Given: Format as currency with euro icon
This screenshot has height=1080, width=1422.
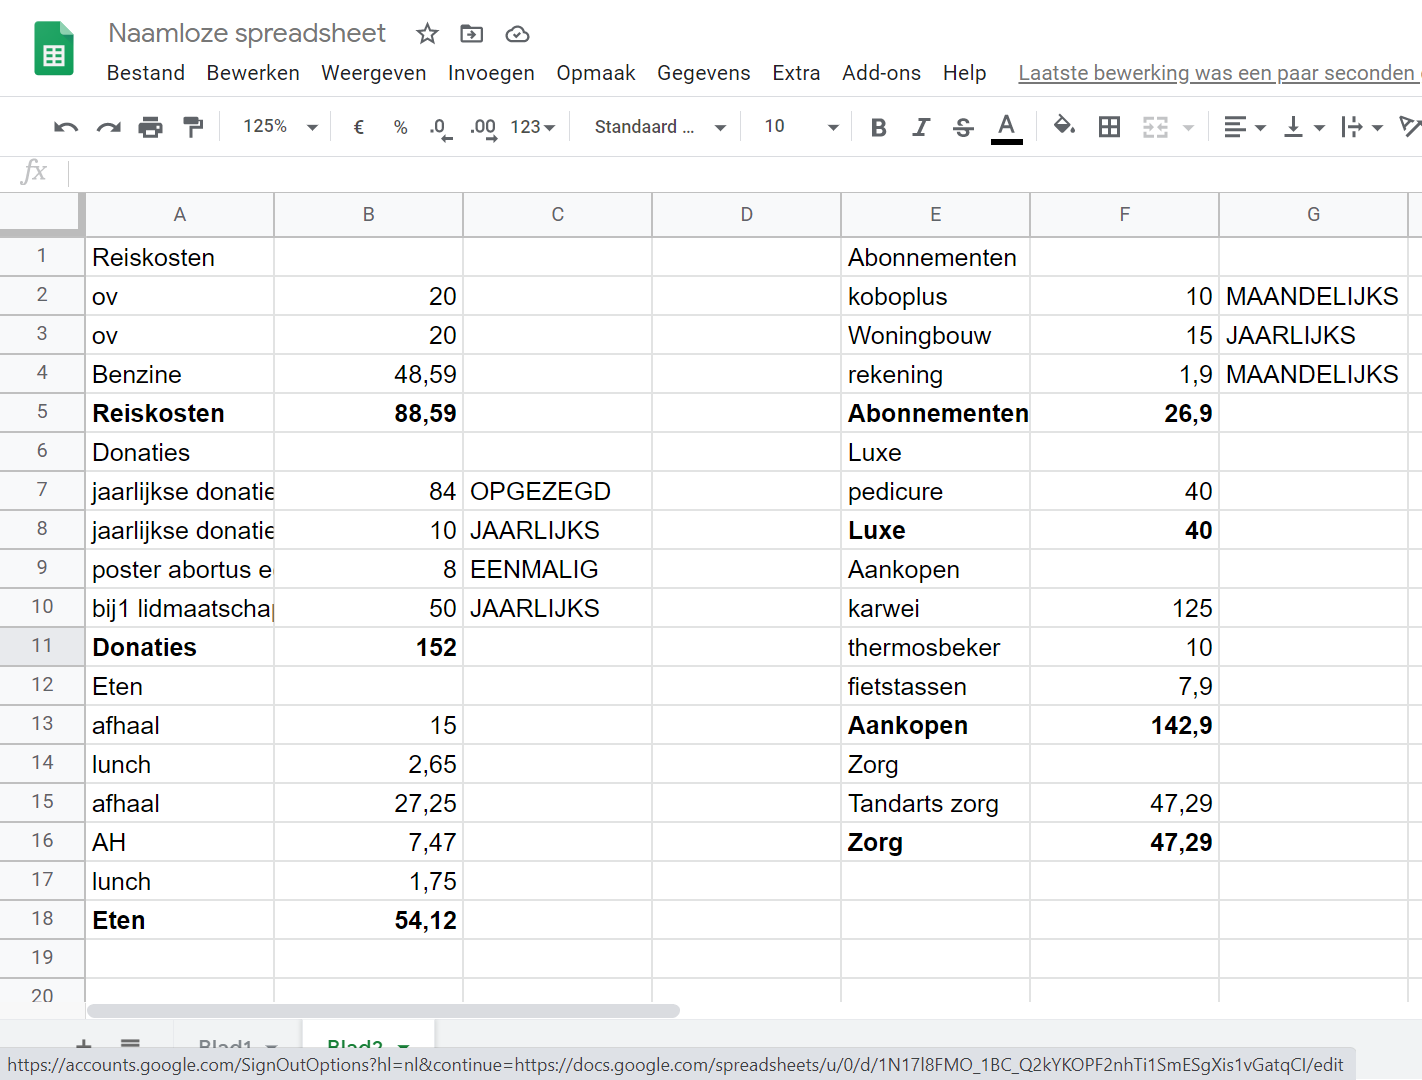Looking at the screenshot, I should pos(359,127).
